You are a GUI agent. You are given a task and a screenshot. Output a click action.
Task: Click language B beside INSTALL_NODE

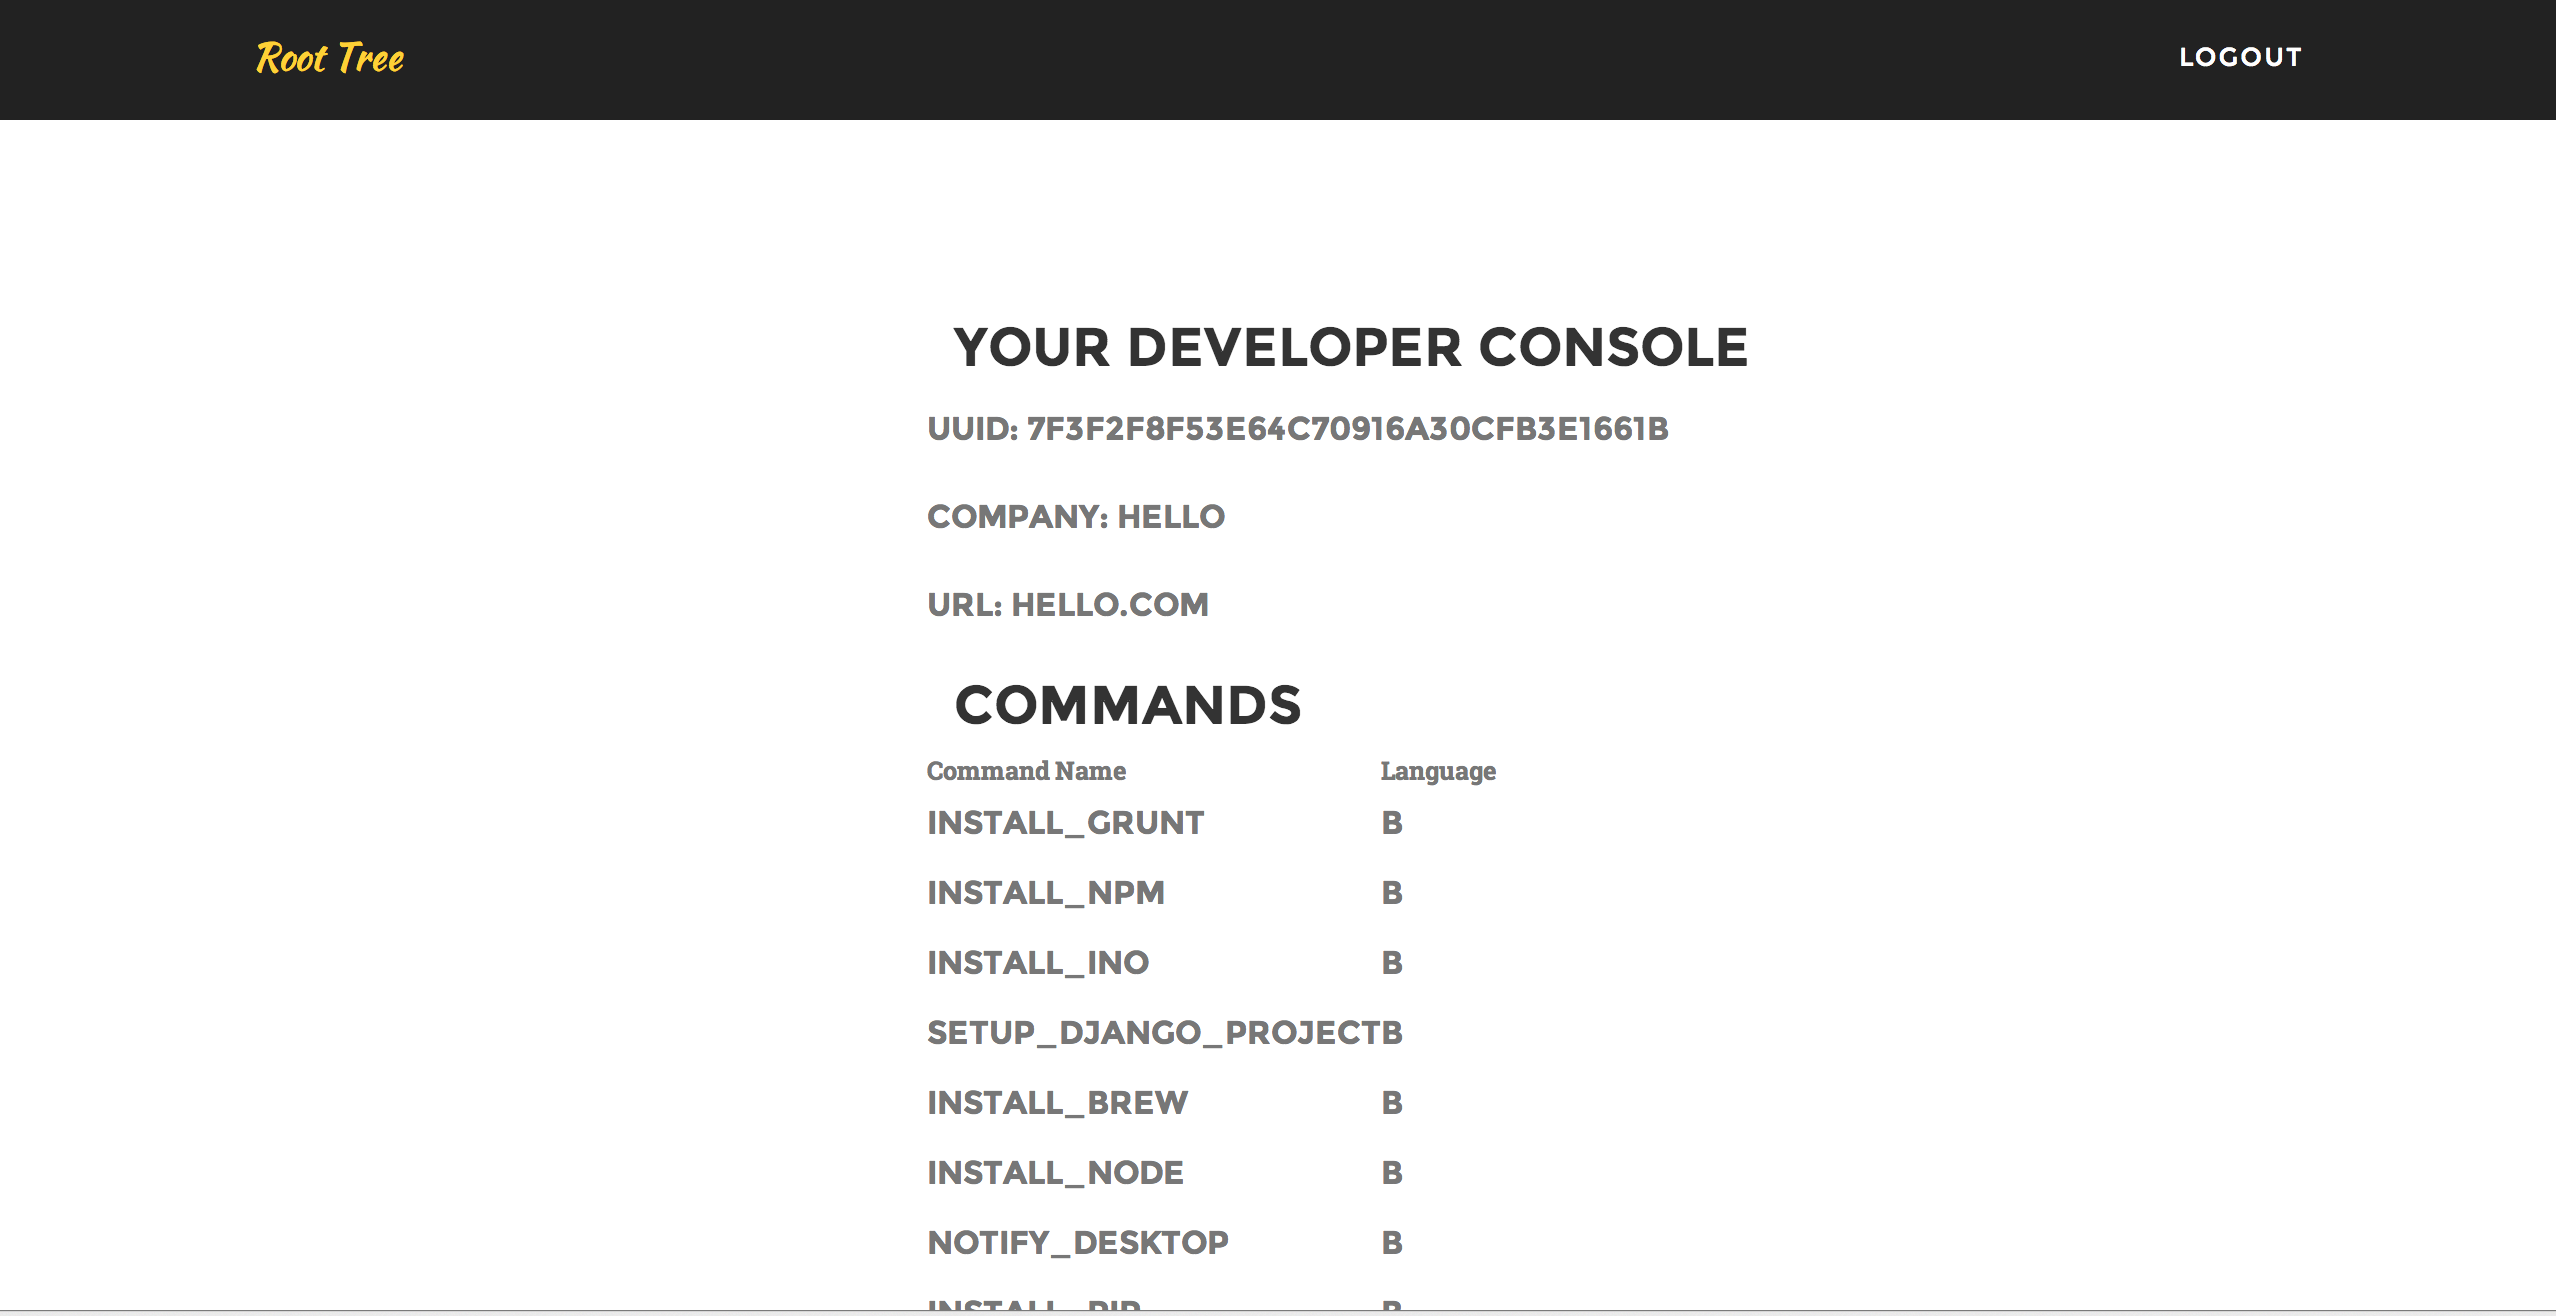pyautogui.click(x=1391, y=1173)
